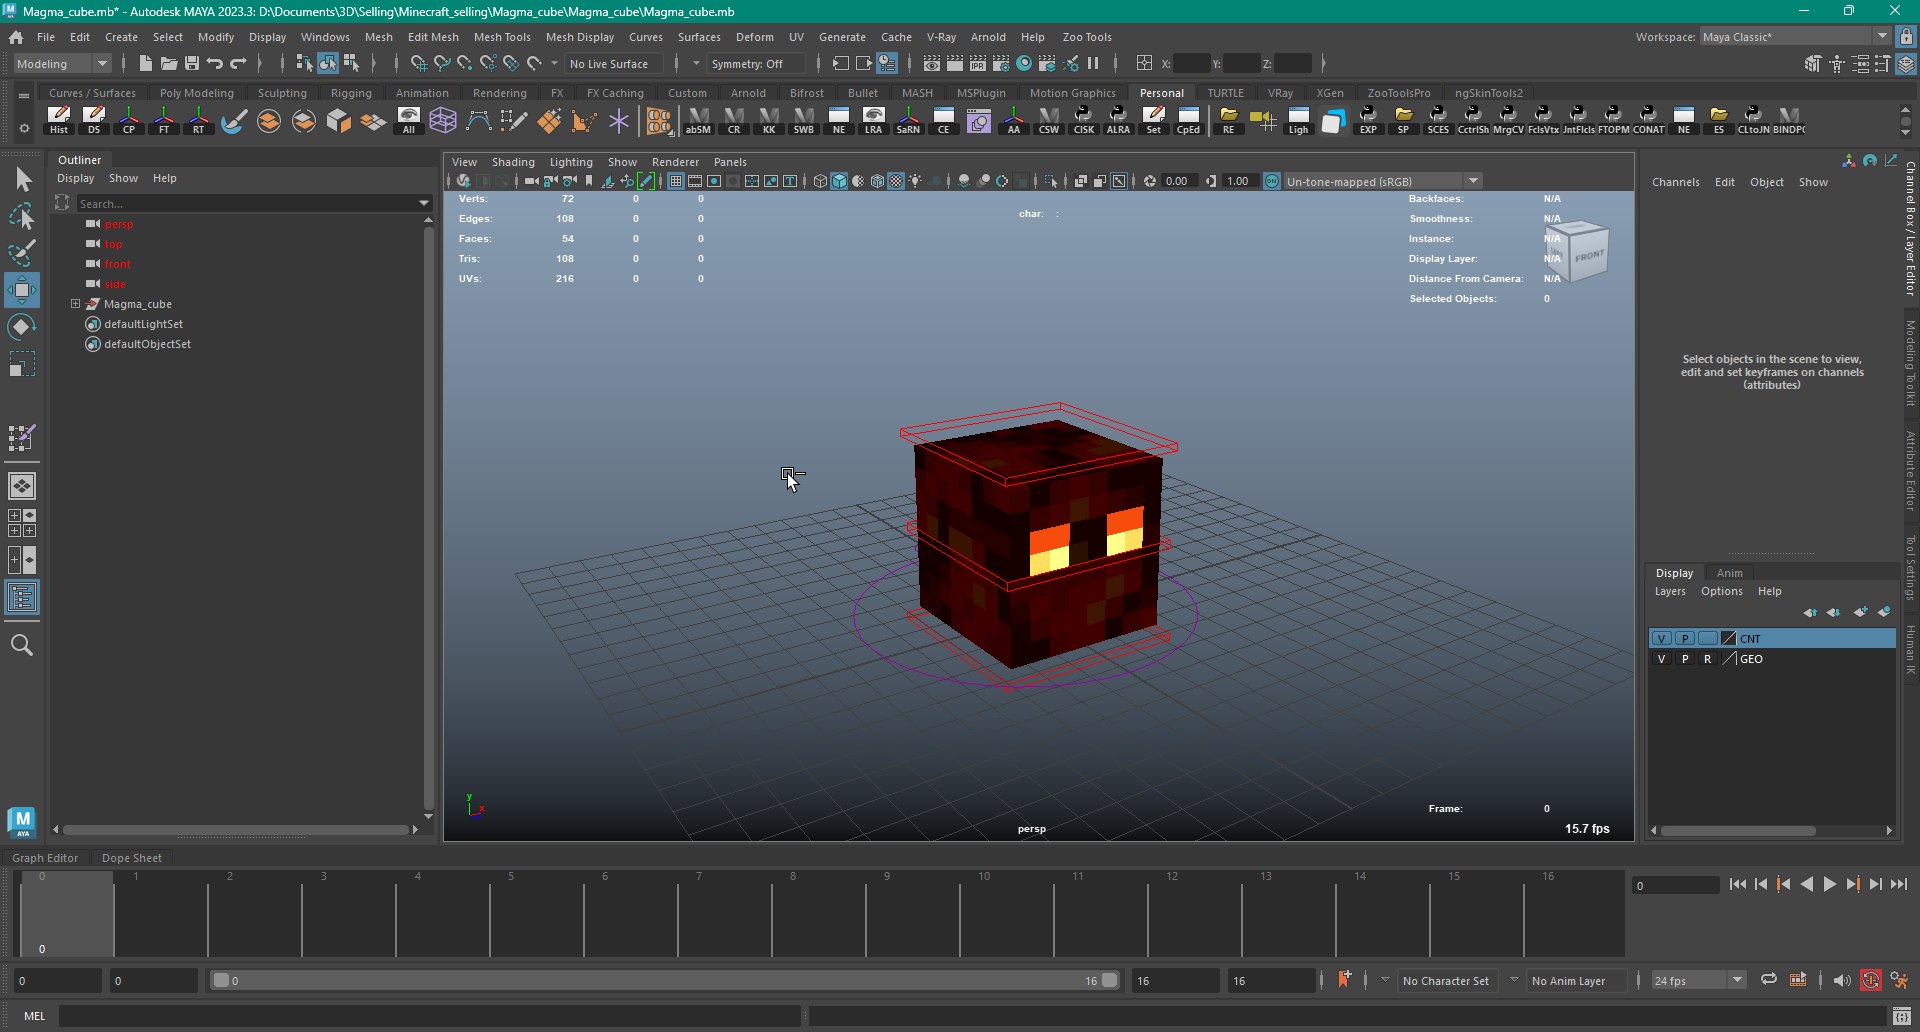Open the Modeling menu set dropdown
1920x1032 pixels.
tap(62, 63)
